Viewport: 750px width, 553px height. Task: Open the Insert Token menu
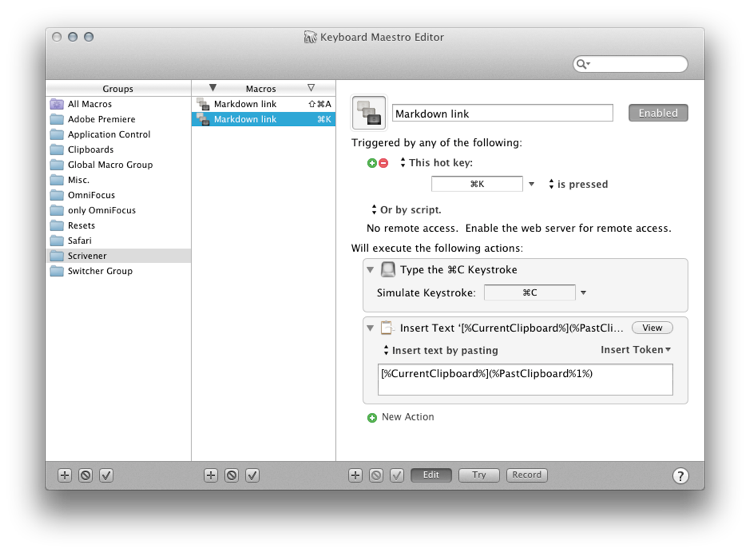(x=635, y=350)
